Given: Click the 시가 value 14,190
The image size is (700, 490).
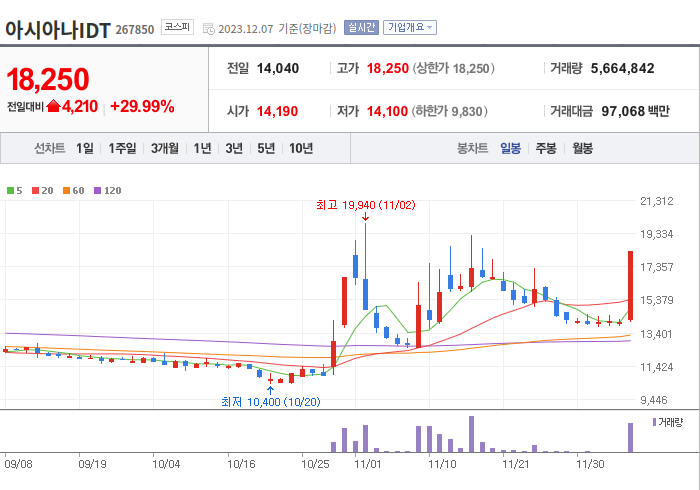Looking at the screenshot, I should (x=277, y=111).
